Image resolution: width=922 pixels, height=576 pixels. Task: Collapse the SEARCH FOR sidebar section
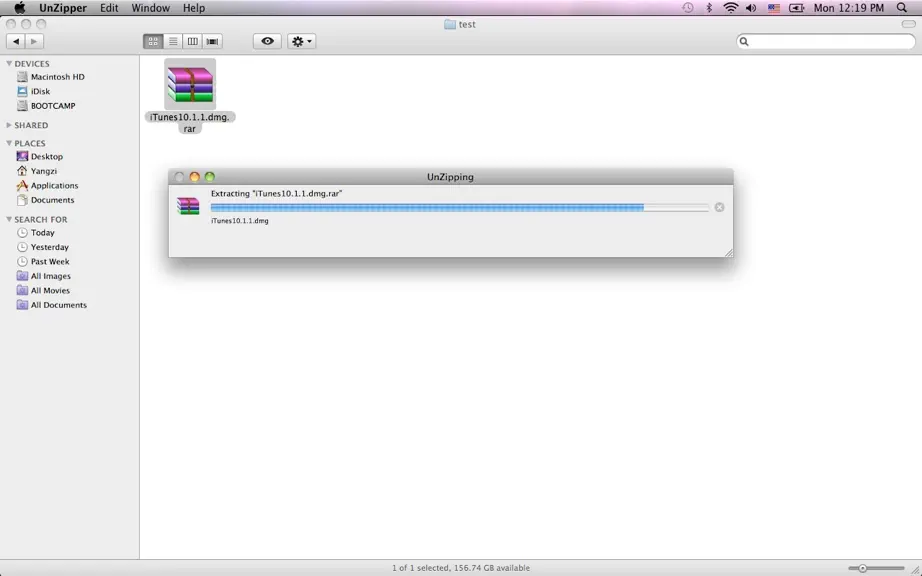pyautogui.click(x=9, y=219)
